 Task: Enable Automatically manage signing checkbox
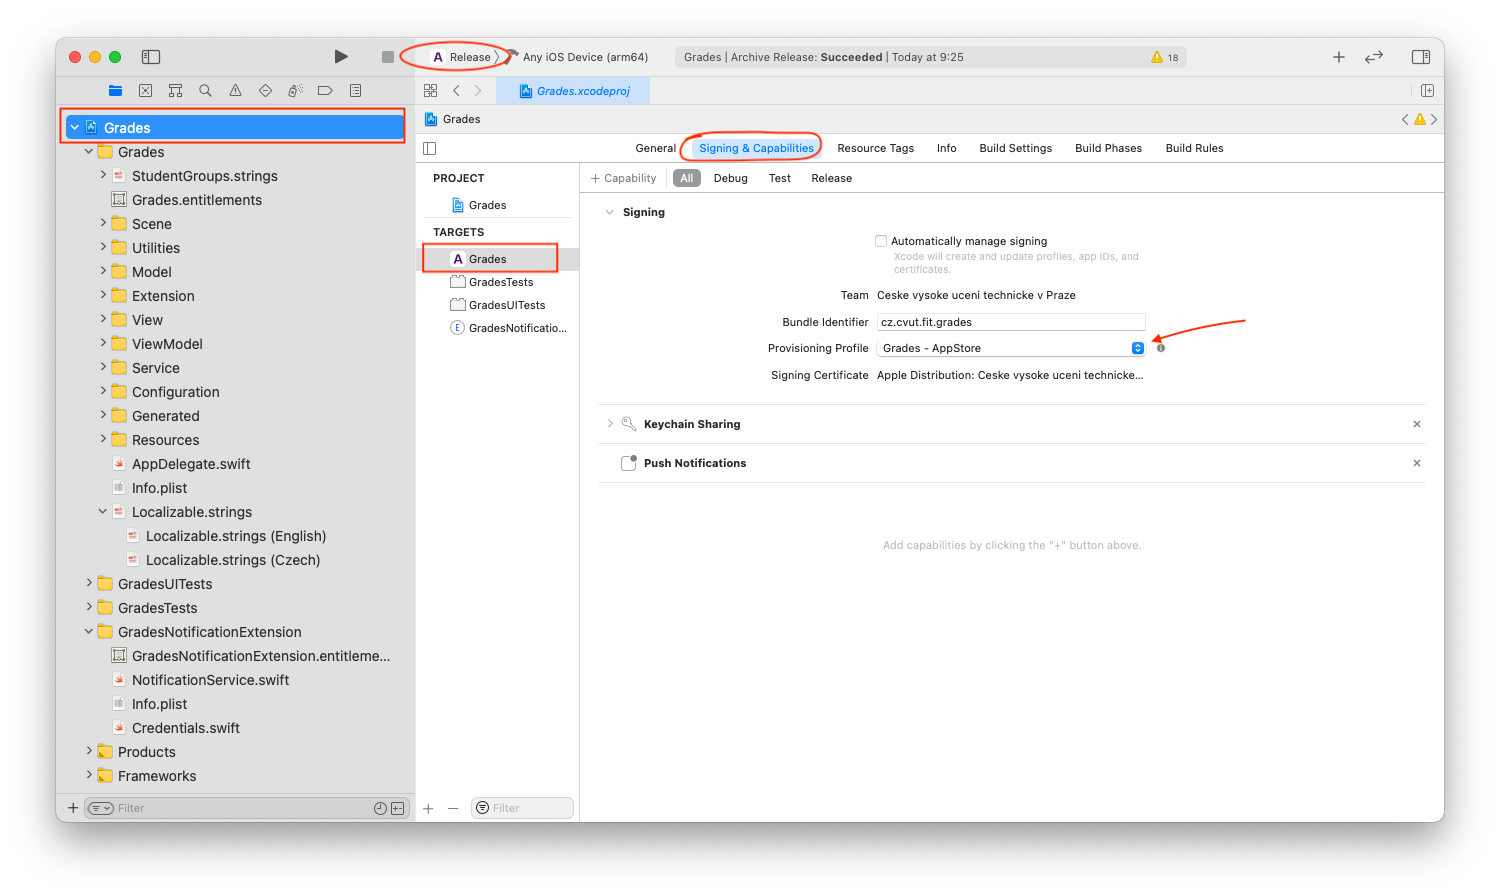coord(881,241)
